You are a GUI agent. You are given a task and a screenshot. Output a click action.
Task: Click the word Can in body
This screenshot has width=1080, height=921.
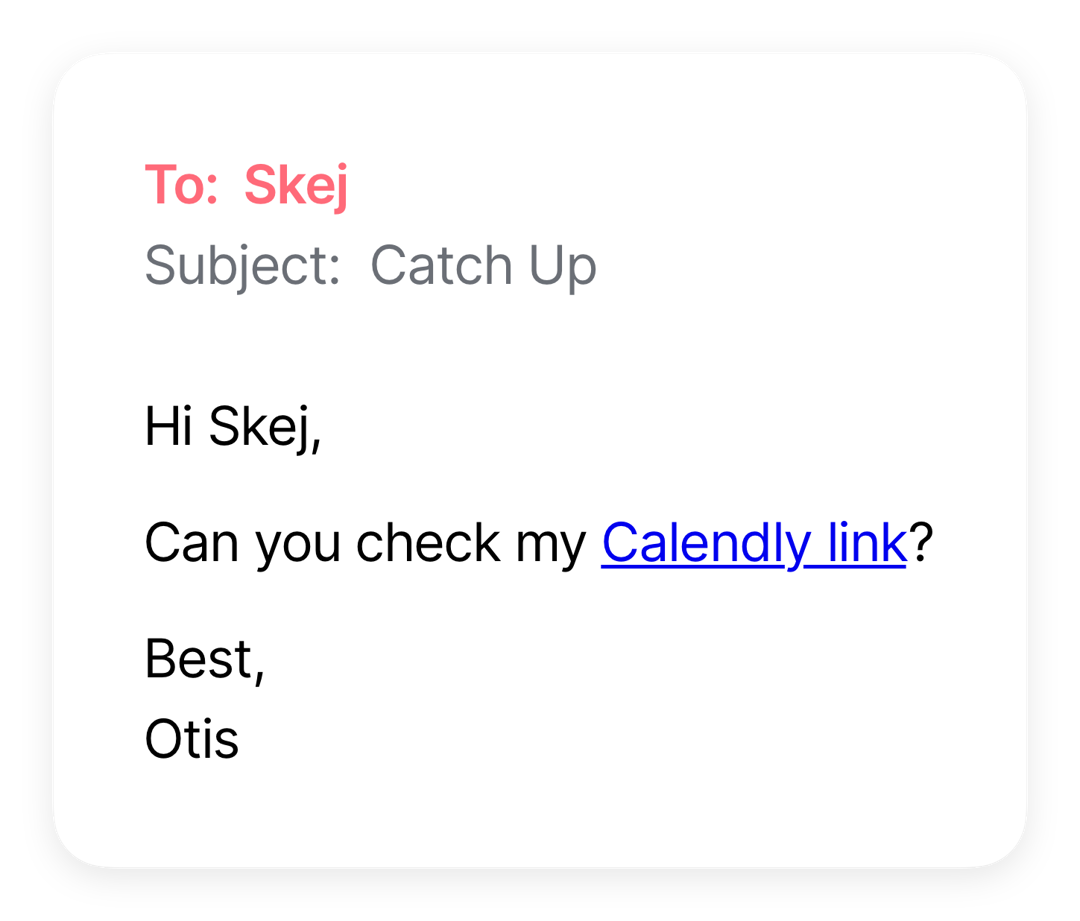192,544
